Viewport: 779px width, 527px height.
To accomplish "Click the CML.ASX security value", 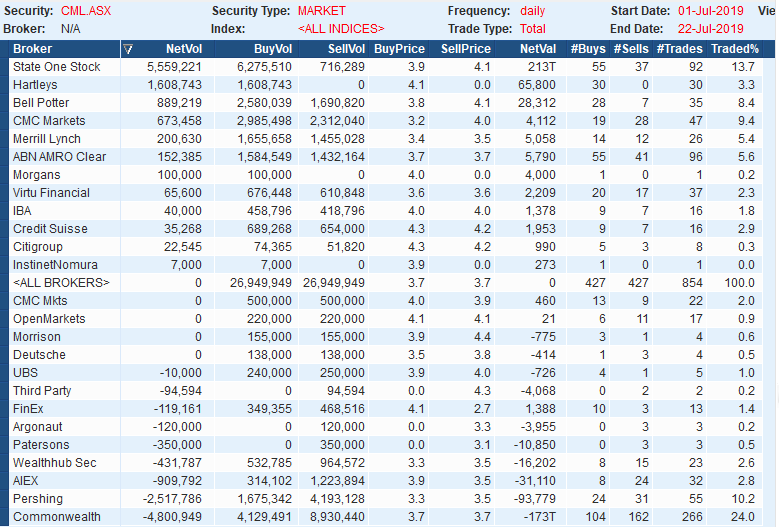I will coord(86,11).
